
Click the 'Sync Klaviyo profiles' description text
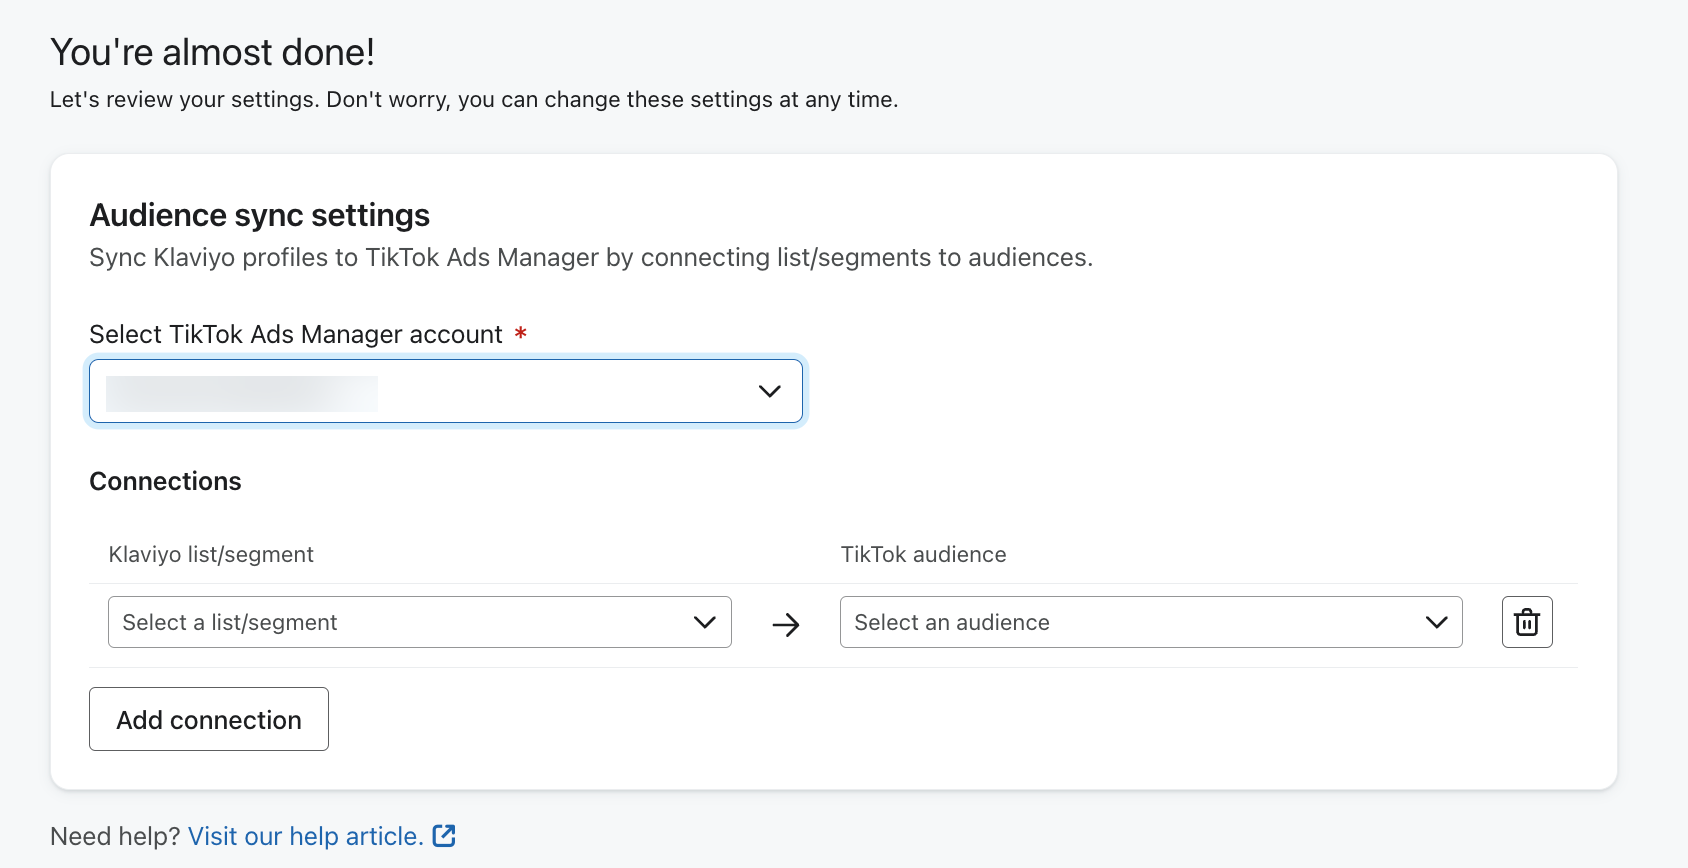590,257
